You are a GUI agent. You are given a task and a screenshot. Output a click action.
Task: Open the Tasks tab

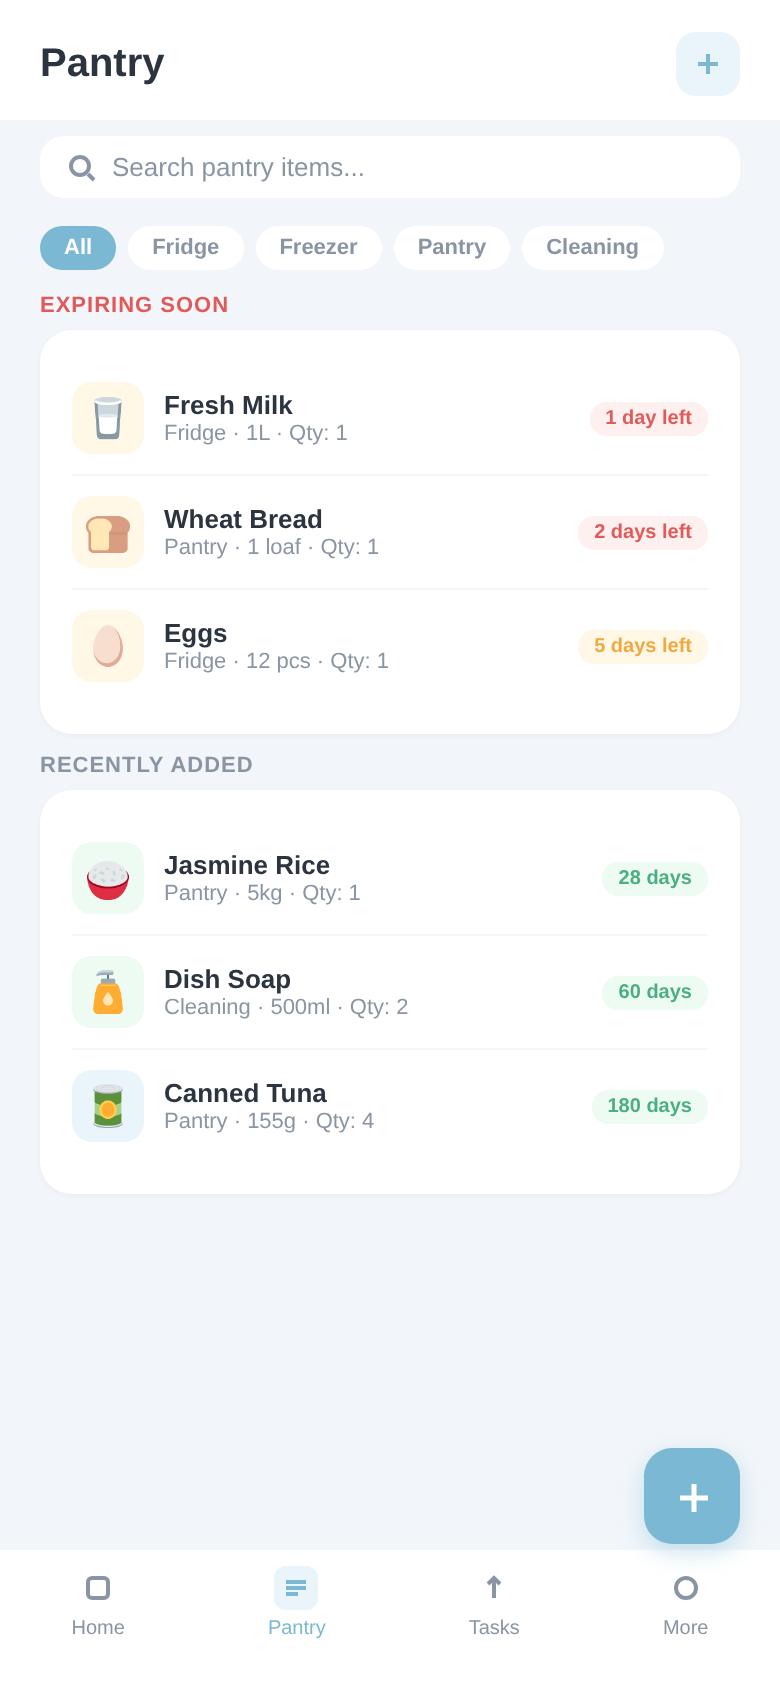[494, 1602]
